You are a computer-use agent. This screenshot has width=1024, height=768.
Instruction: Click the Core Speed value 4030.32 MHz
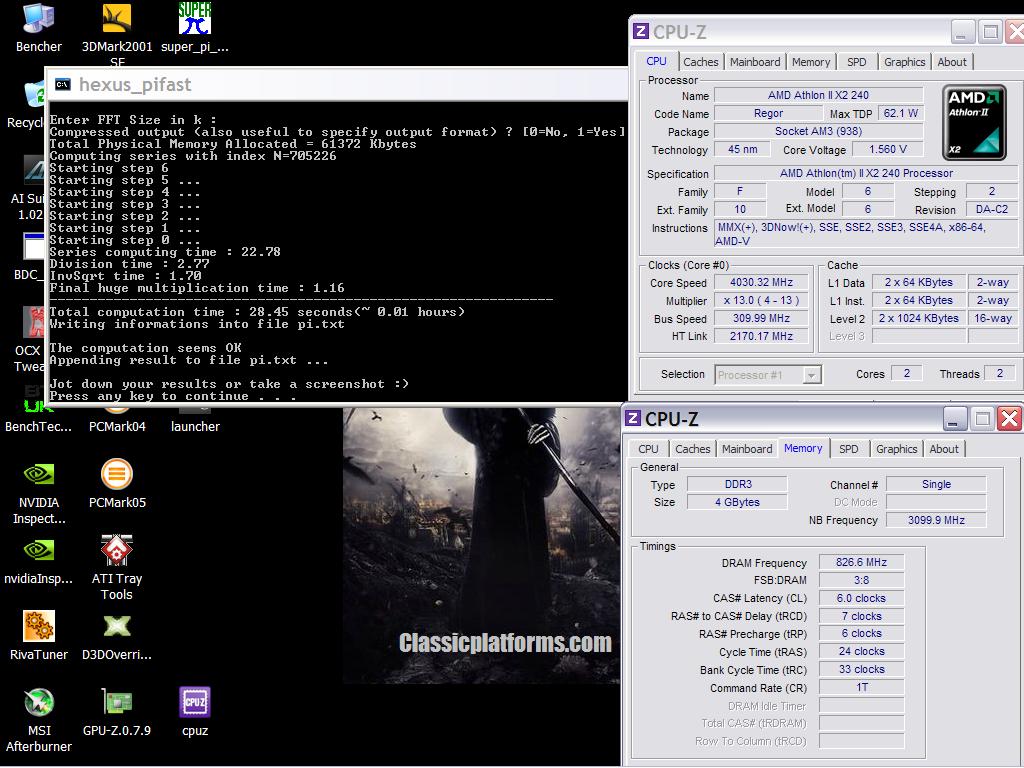point(761,282)
